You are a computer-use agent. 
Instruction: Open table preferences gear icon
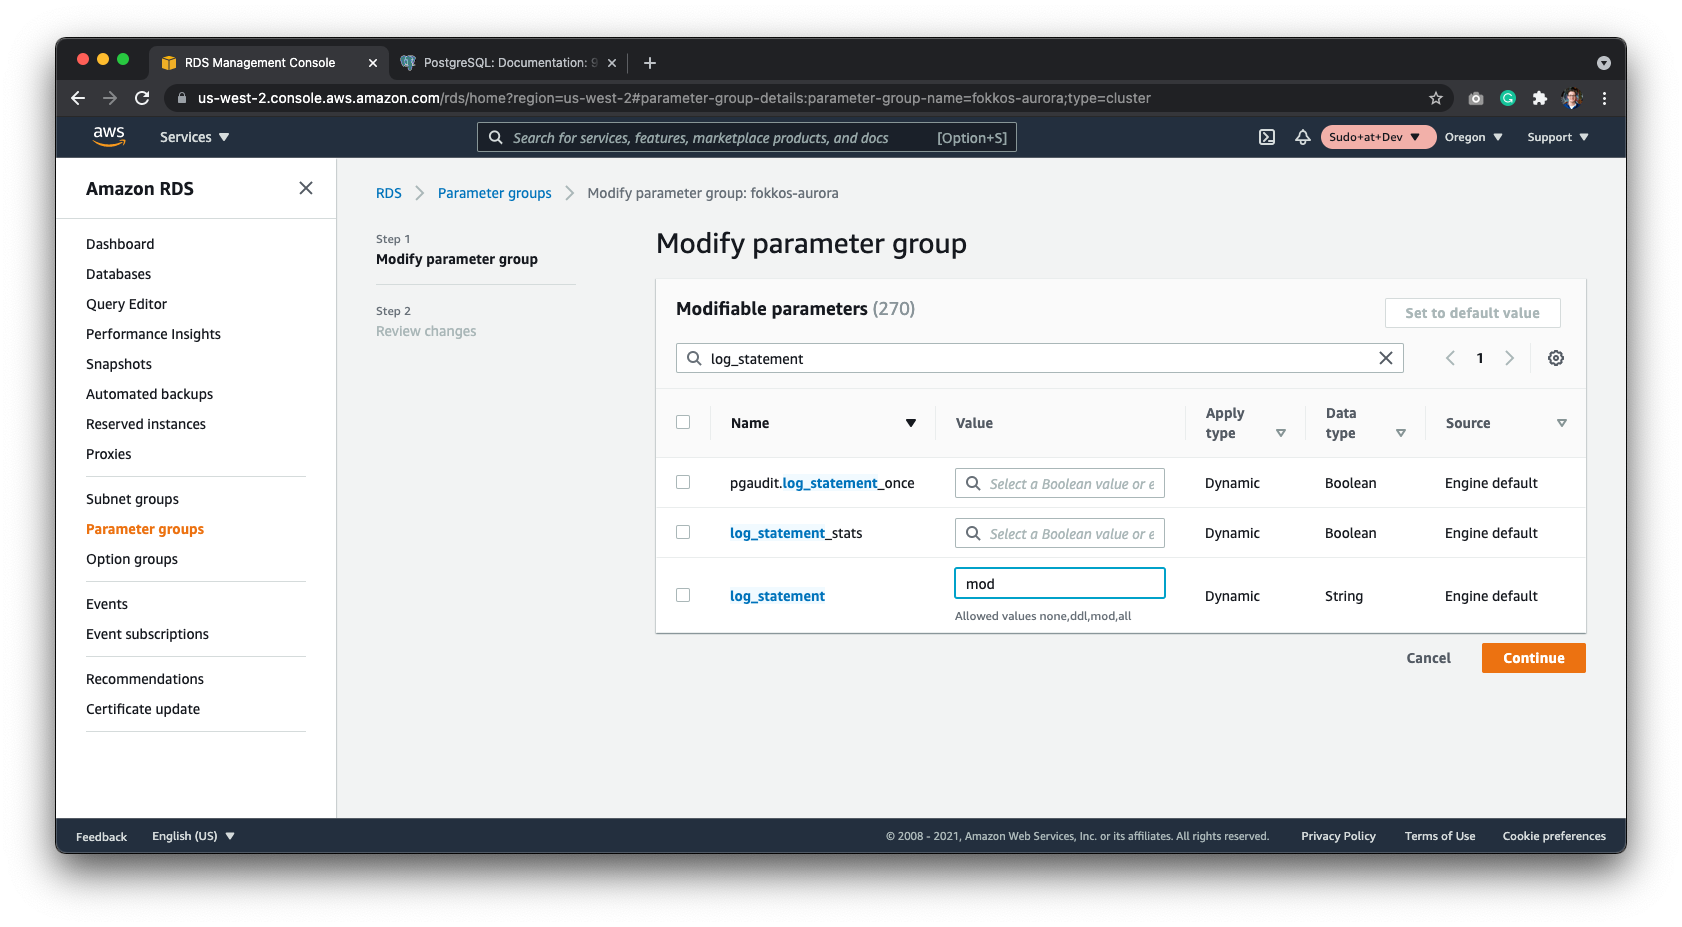click(1556, 358)
